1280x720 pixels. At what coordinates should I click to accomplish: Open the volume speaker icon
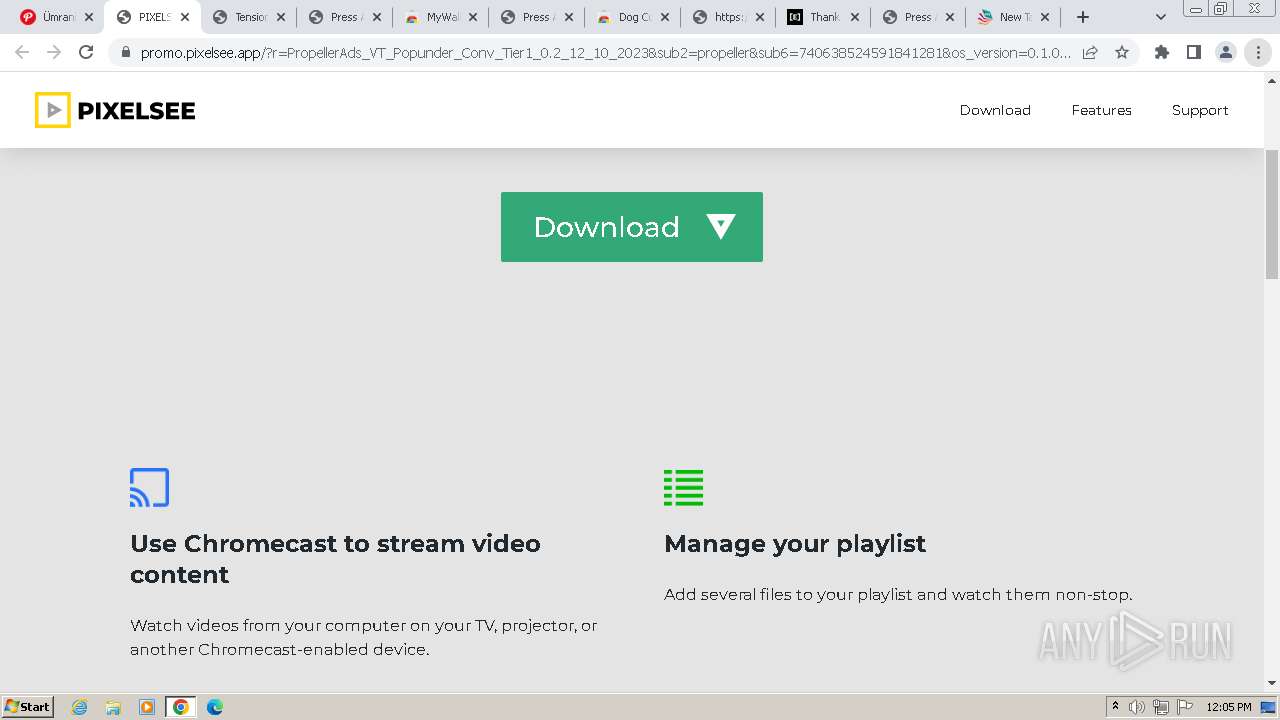[x=1137, y=707]
